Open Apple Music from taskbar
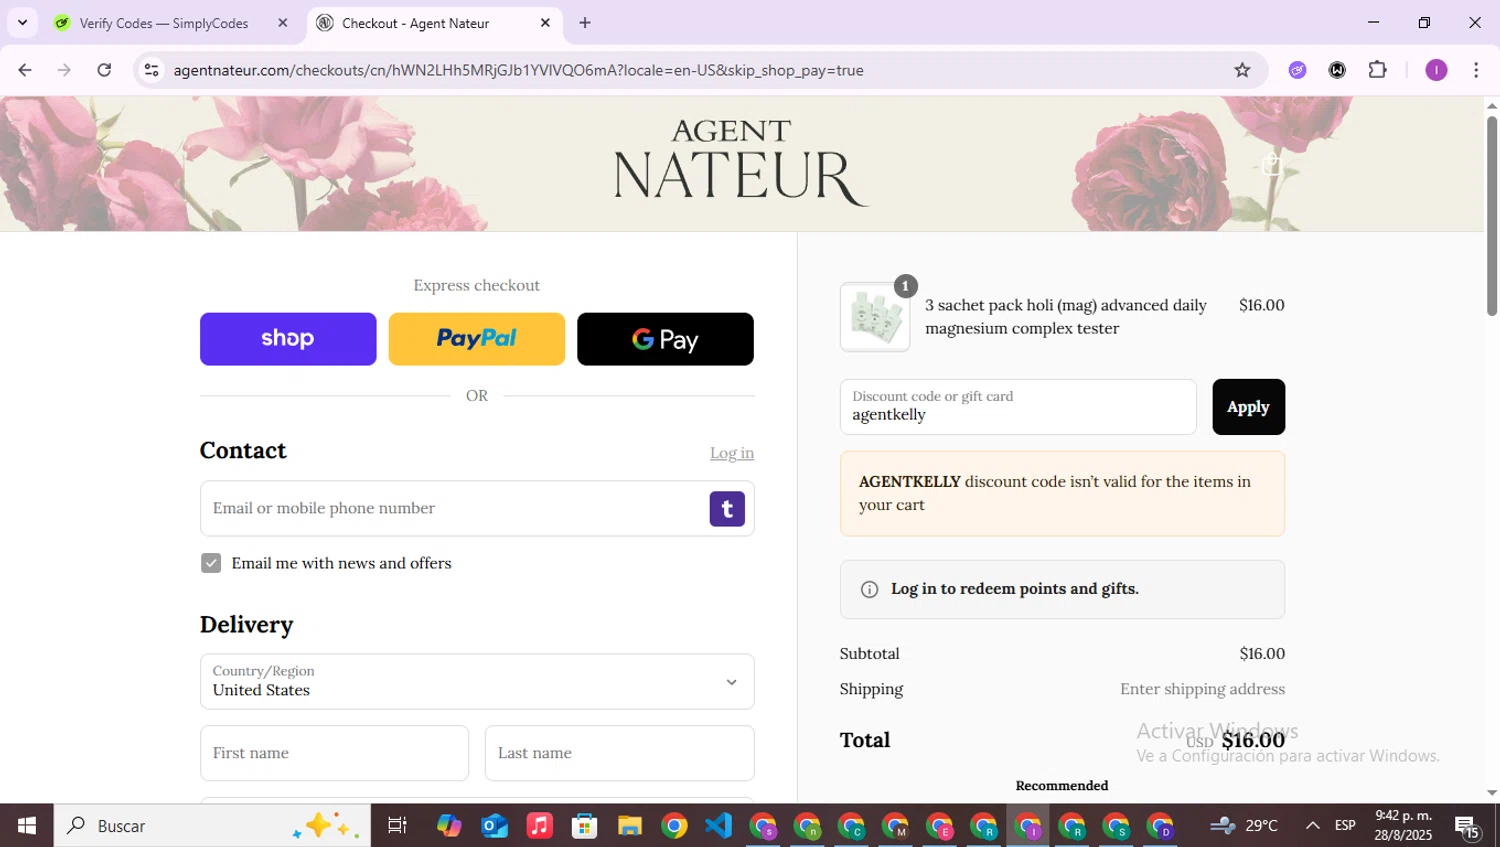1500x847 pixels. tap(539, 826)
